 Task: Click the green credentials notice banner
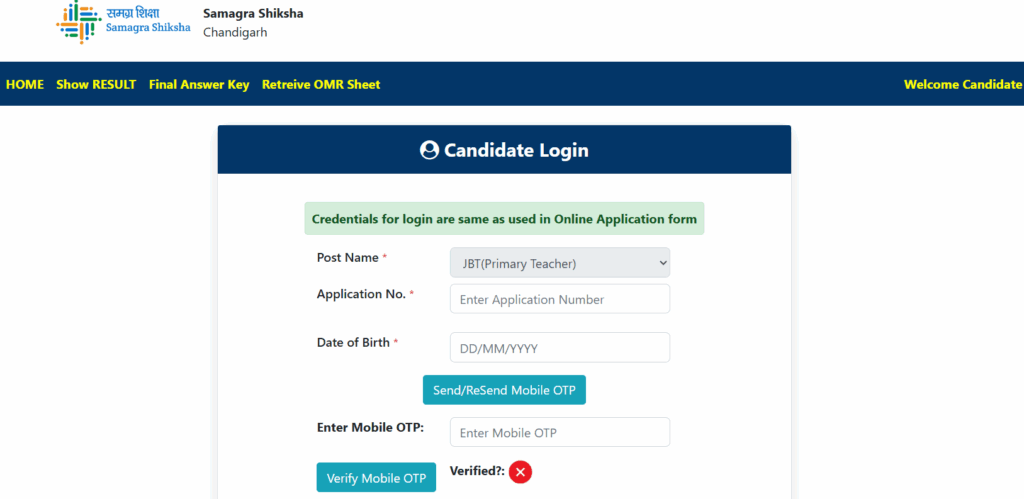click(x=504, y=219)
